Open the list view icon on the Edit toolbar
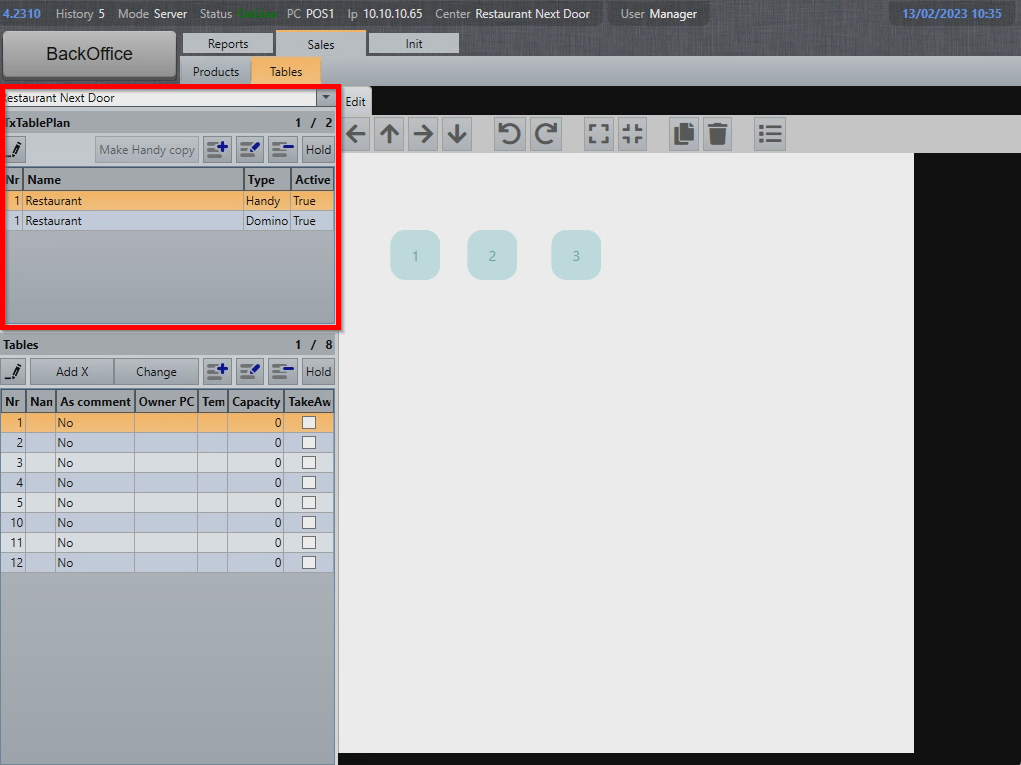Image resolution: width=1021 pixels, height=765 pixels. coord(769,133)
